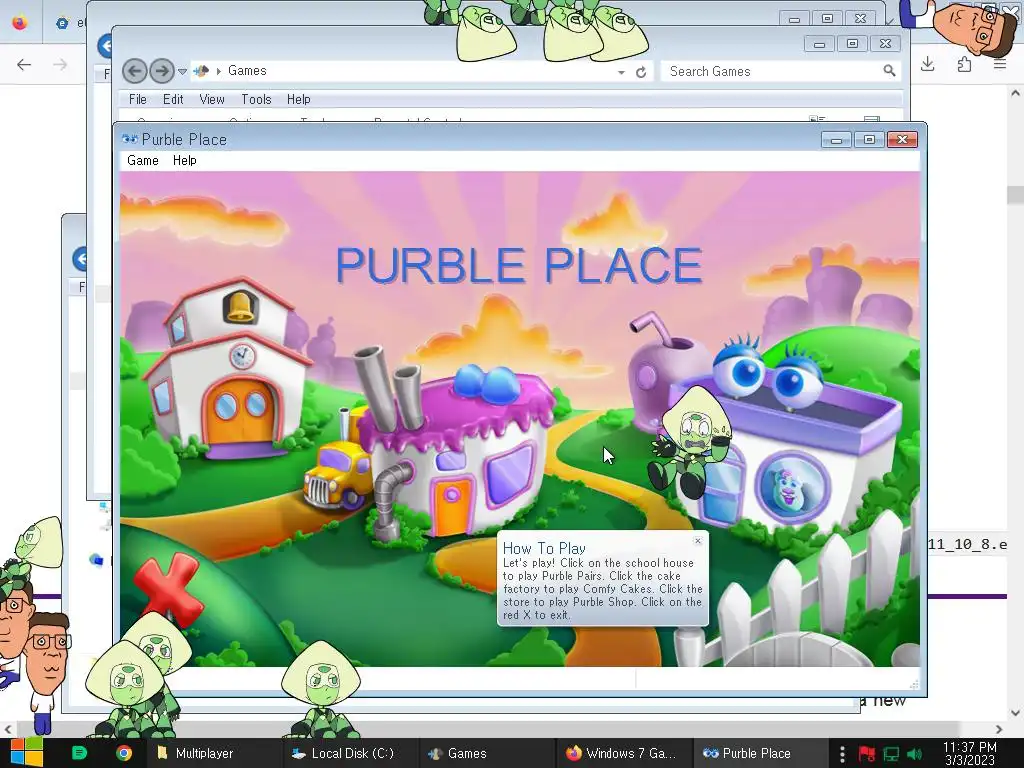Close the How To Play tip box

pyautogui.click(x=697, y=541)
